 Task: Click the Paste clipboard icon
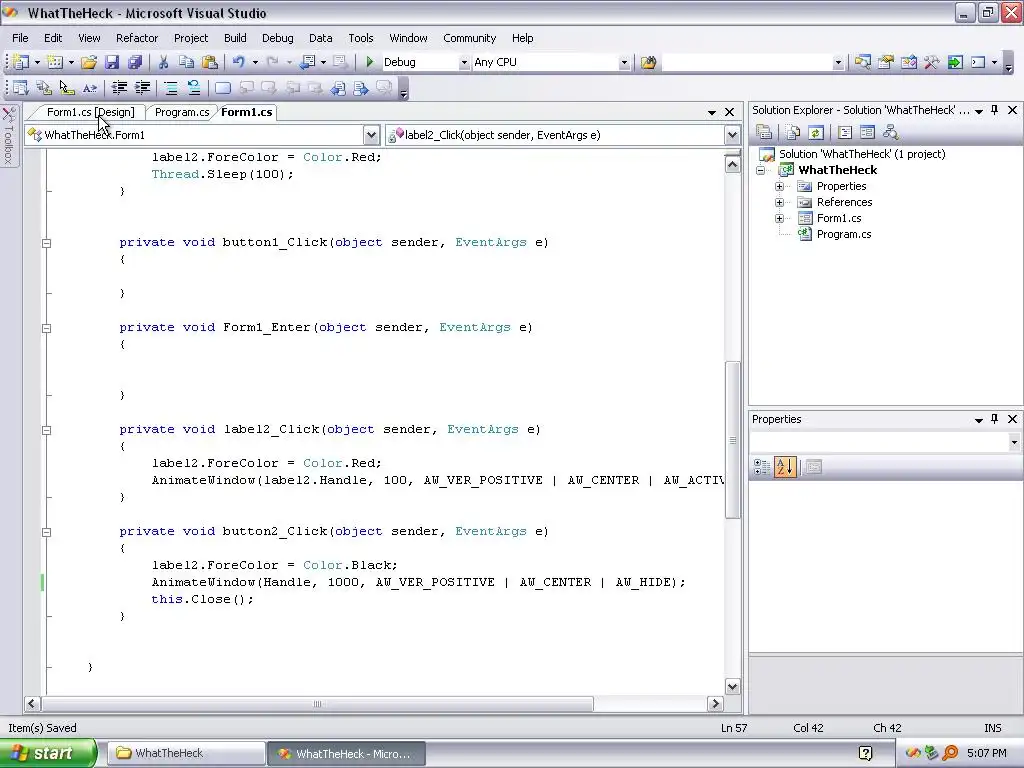point(210,62)
